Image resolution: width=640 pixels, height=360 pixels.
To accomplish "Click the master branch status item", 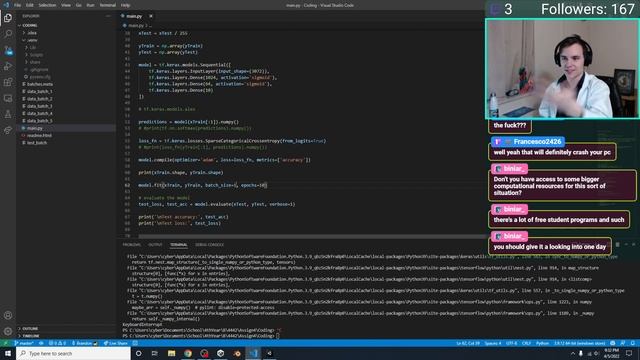I will point(24,343).
